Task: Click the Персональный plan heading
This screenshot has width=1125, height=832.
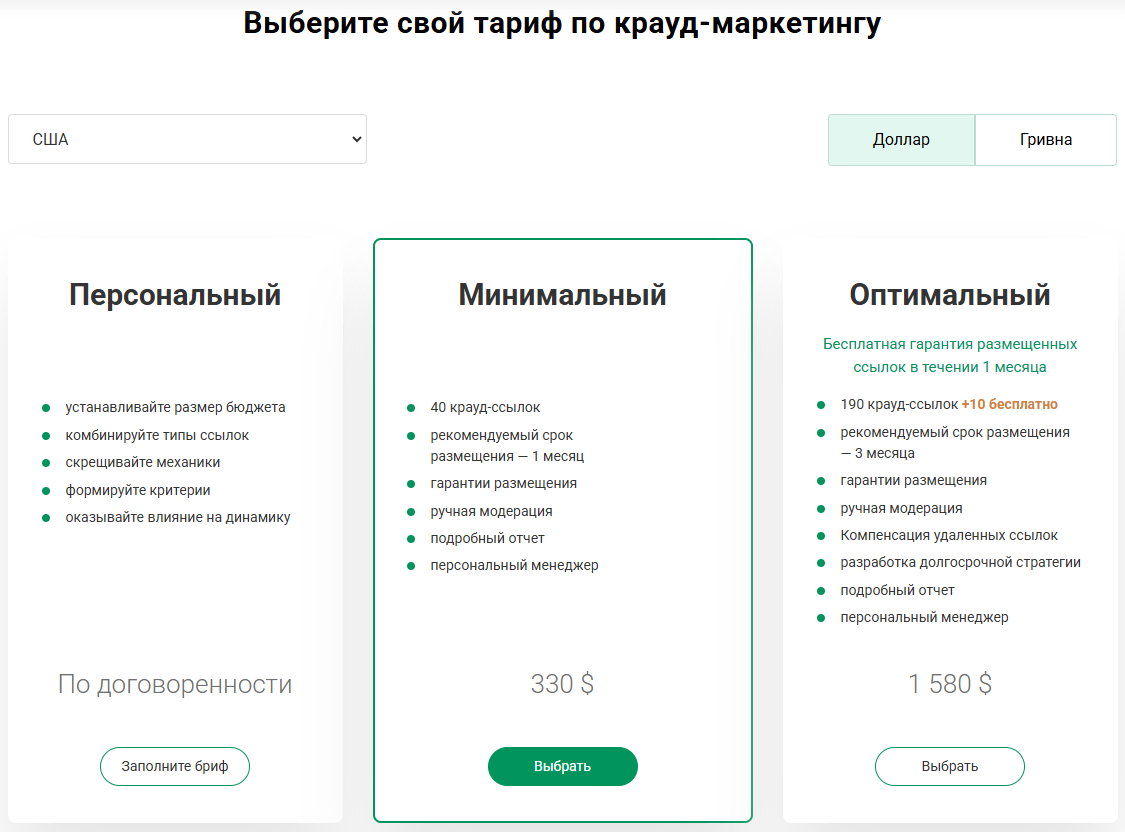Action: pyautogui.click(x=175, y=295)
